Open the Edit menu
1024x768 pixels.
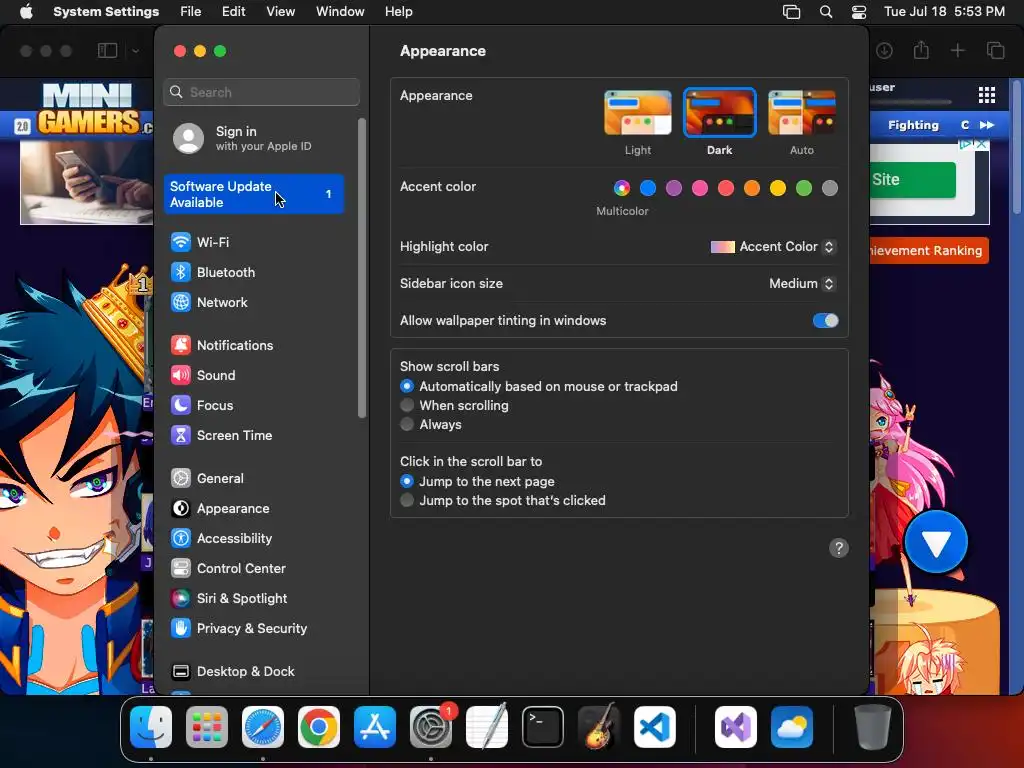click(x=234, y=12)
